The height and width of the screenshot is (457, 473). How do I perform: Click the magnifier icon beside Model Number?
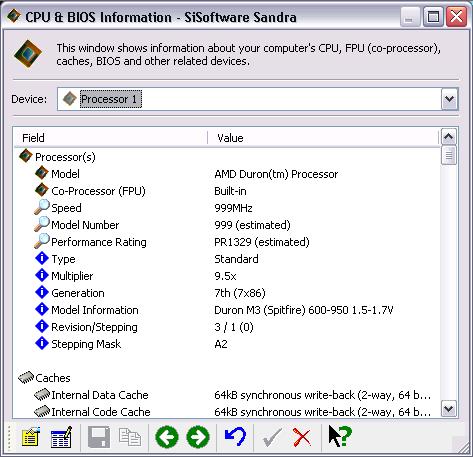pos(42,224)
